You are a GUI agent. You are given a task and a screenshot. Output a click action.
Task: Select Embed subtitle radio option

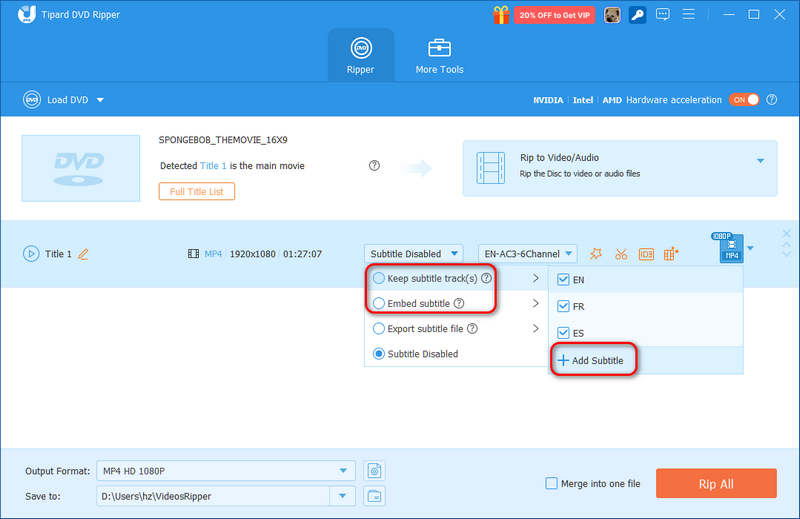[379, 303]
